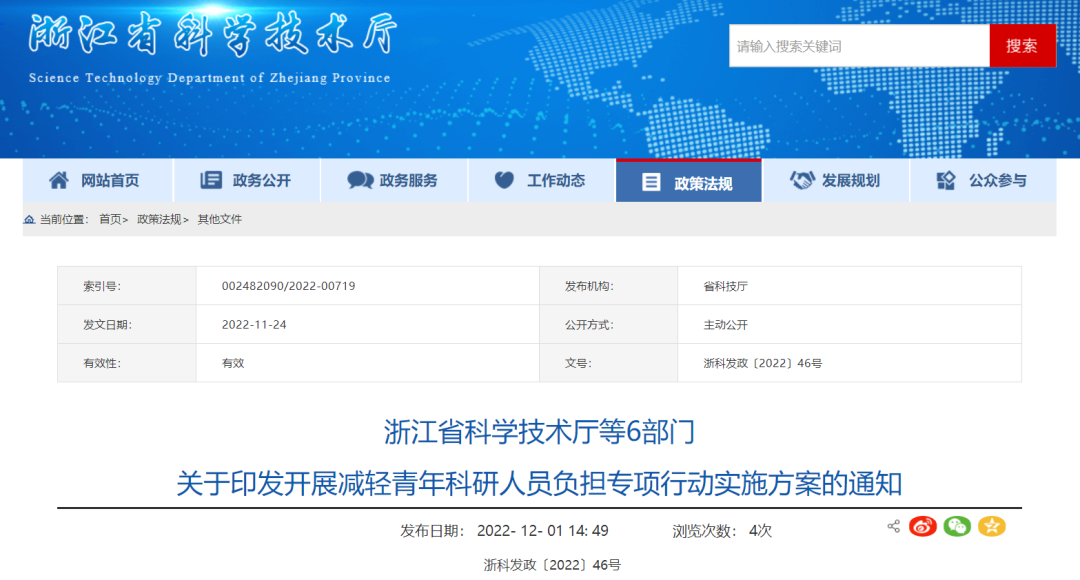Open the 公众参与 menu item
Image resolution: width=1080 pixels, height=580 pixels.
tap(997, 181)
